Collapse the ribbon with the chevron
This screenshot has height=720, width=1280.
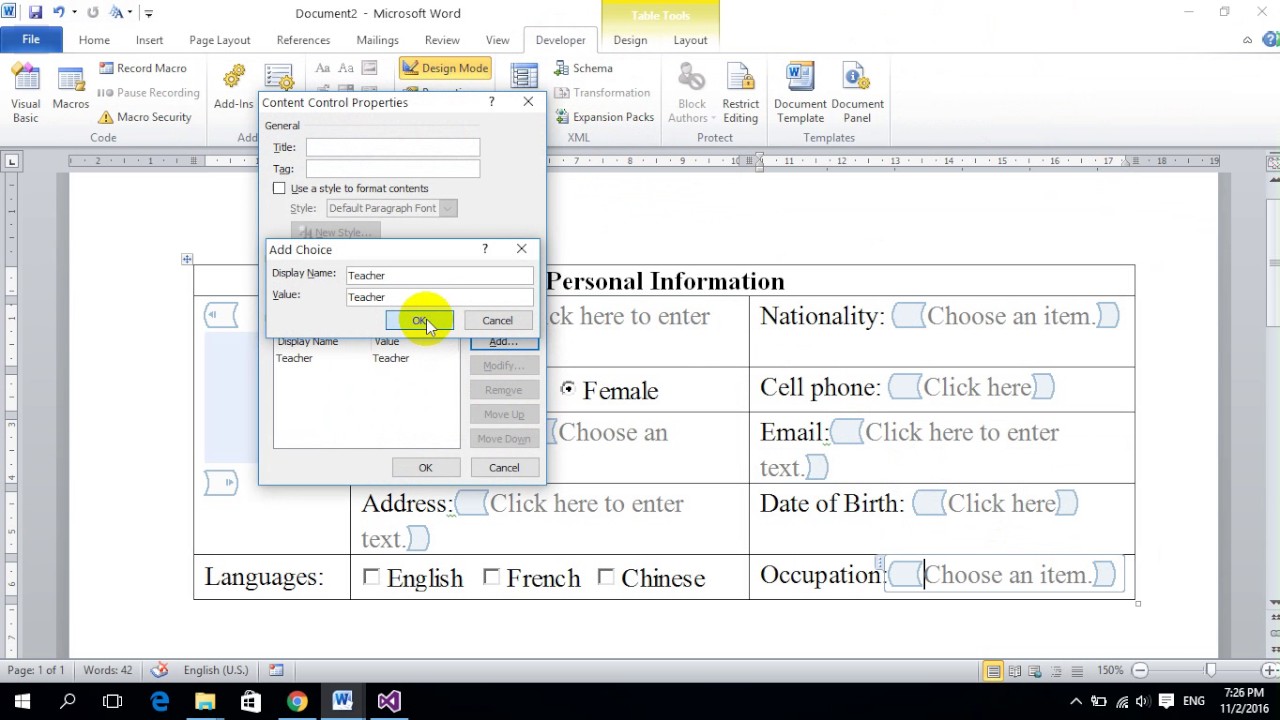[1247, 41]
